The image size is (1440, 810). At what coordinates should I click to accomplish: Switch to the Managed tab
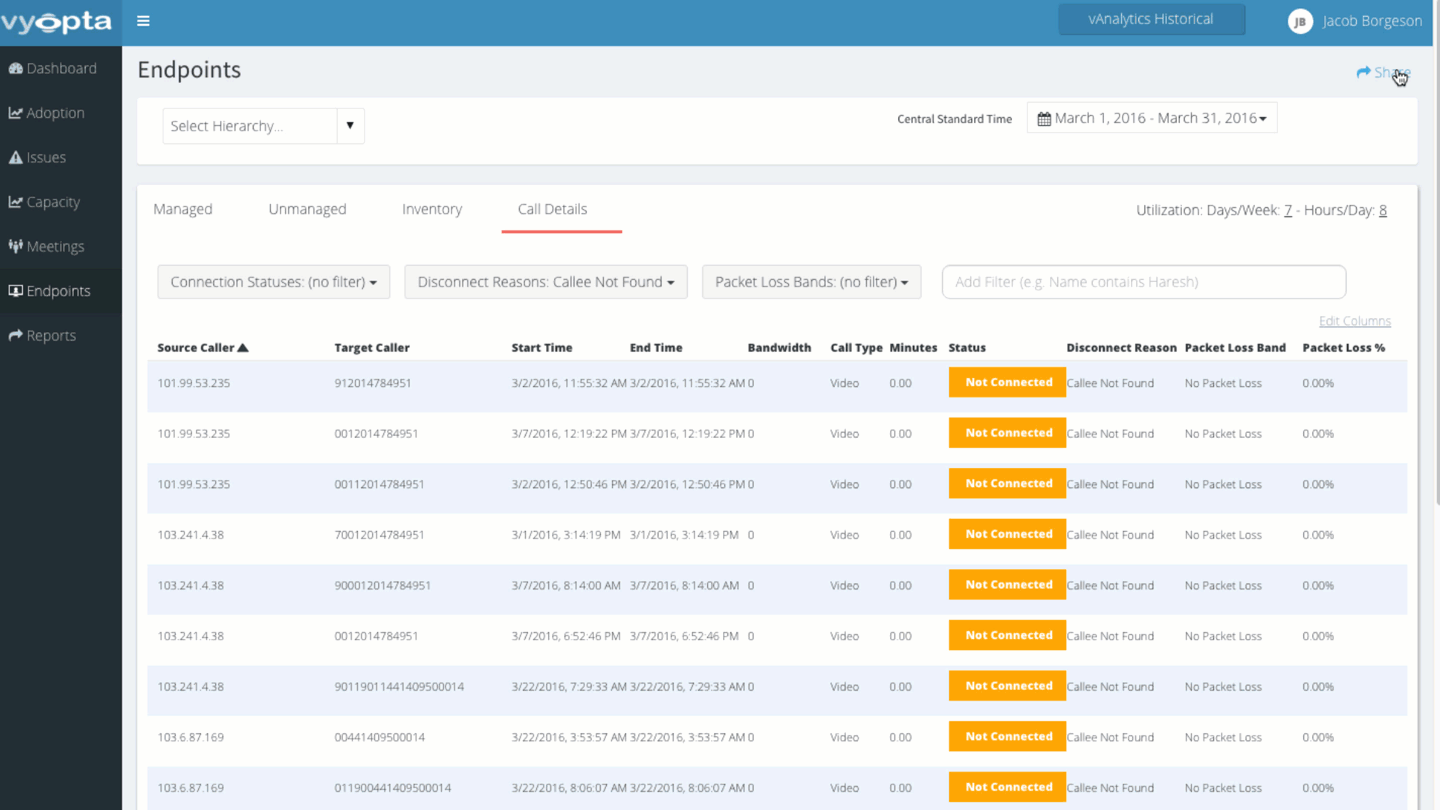click(x=183, y=209)
